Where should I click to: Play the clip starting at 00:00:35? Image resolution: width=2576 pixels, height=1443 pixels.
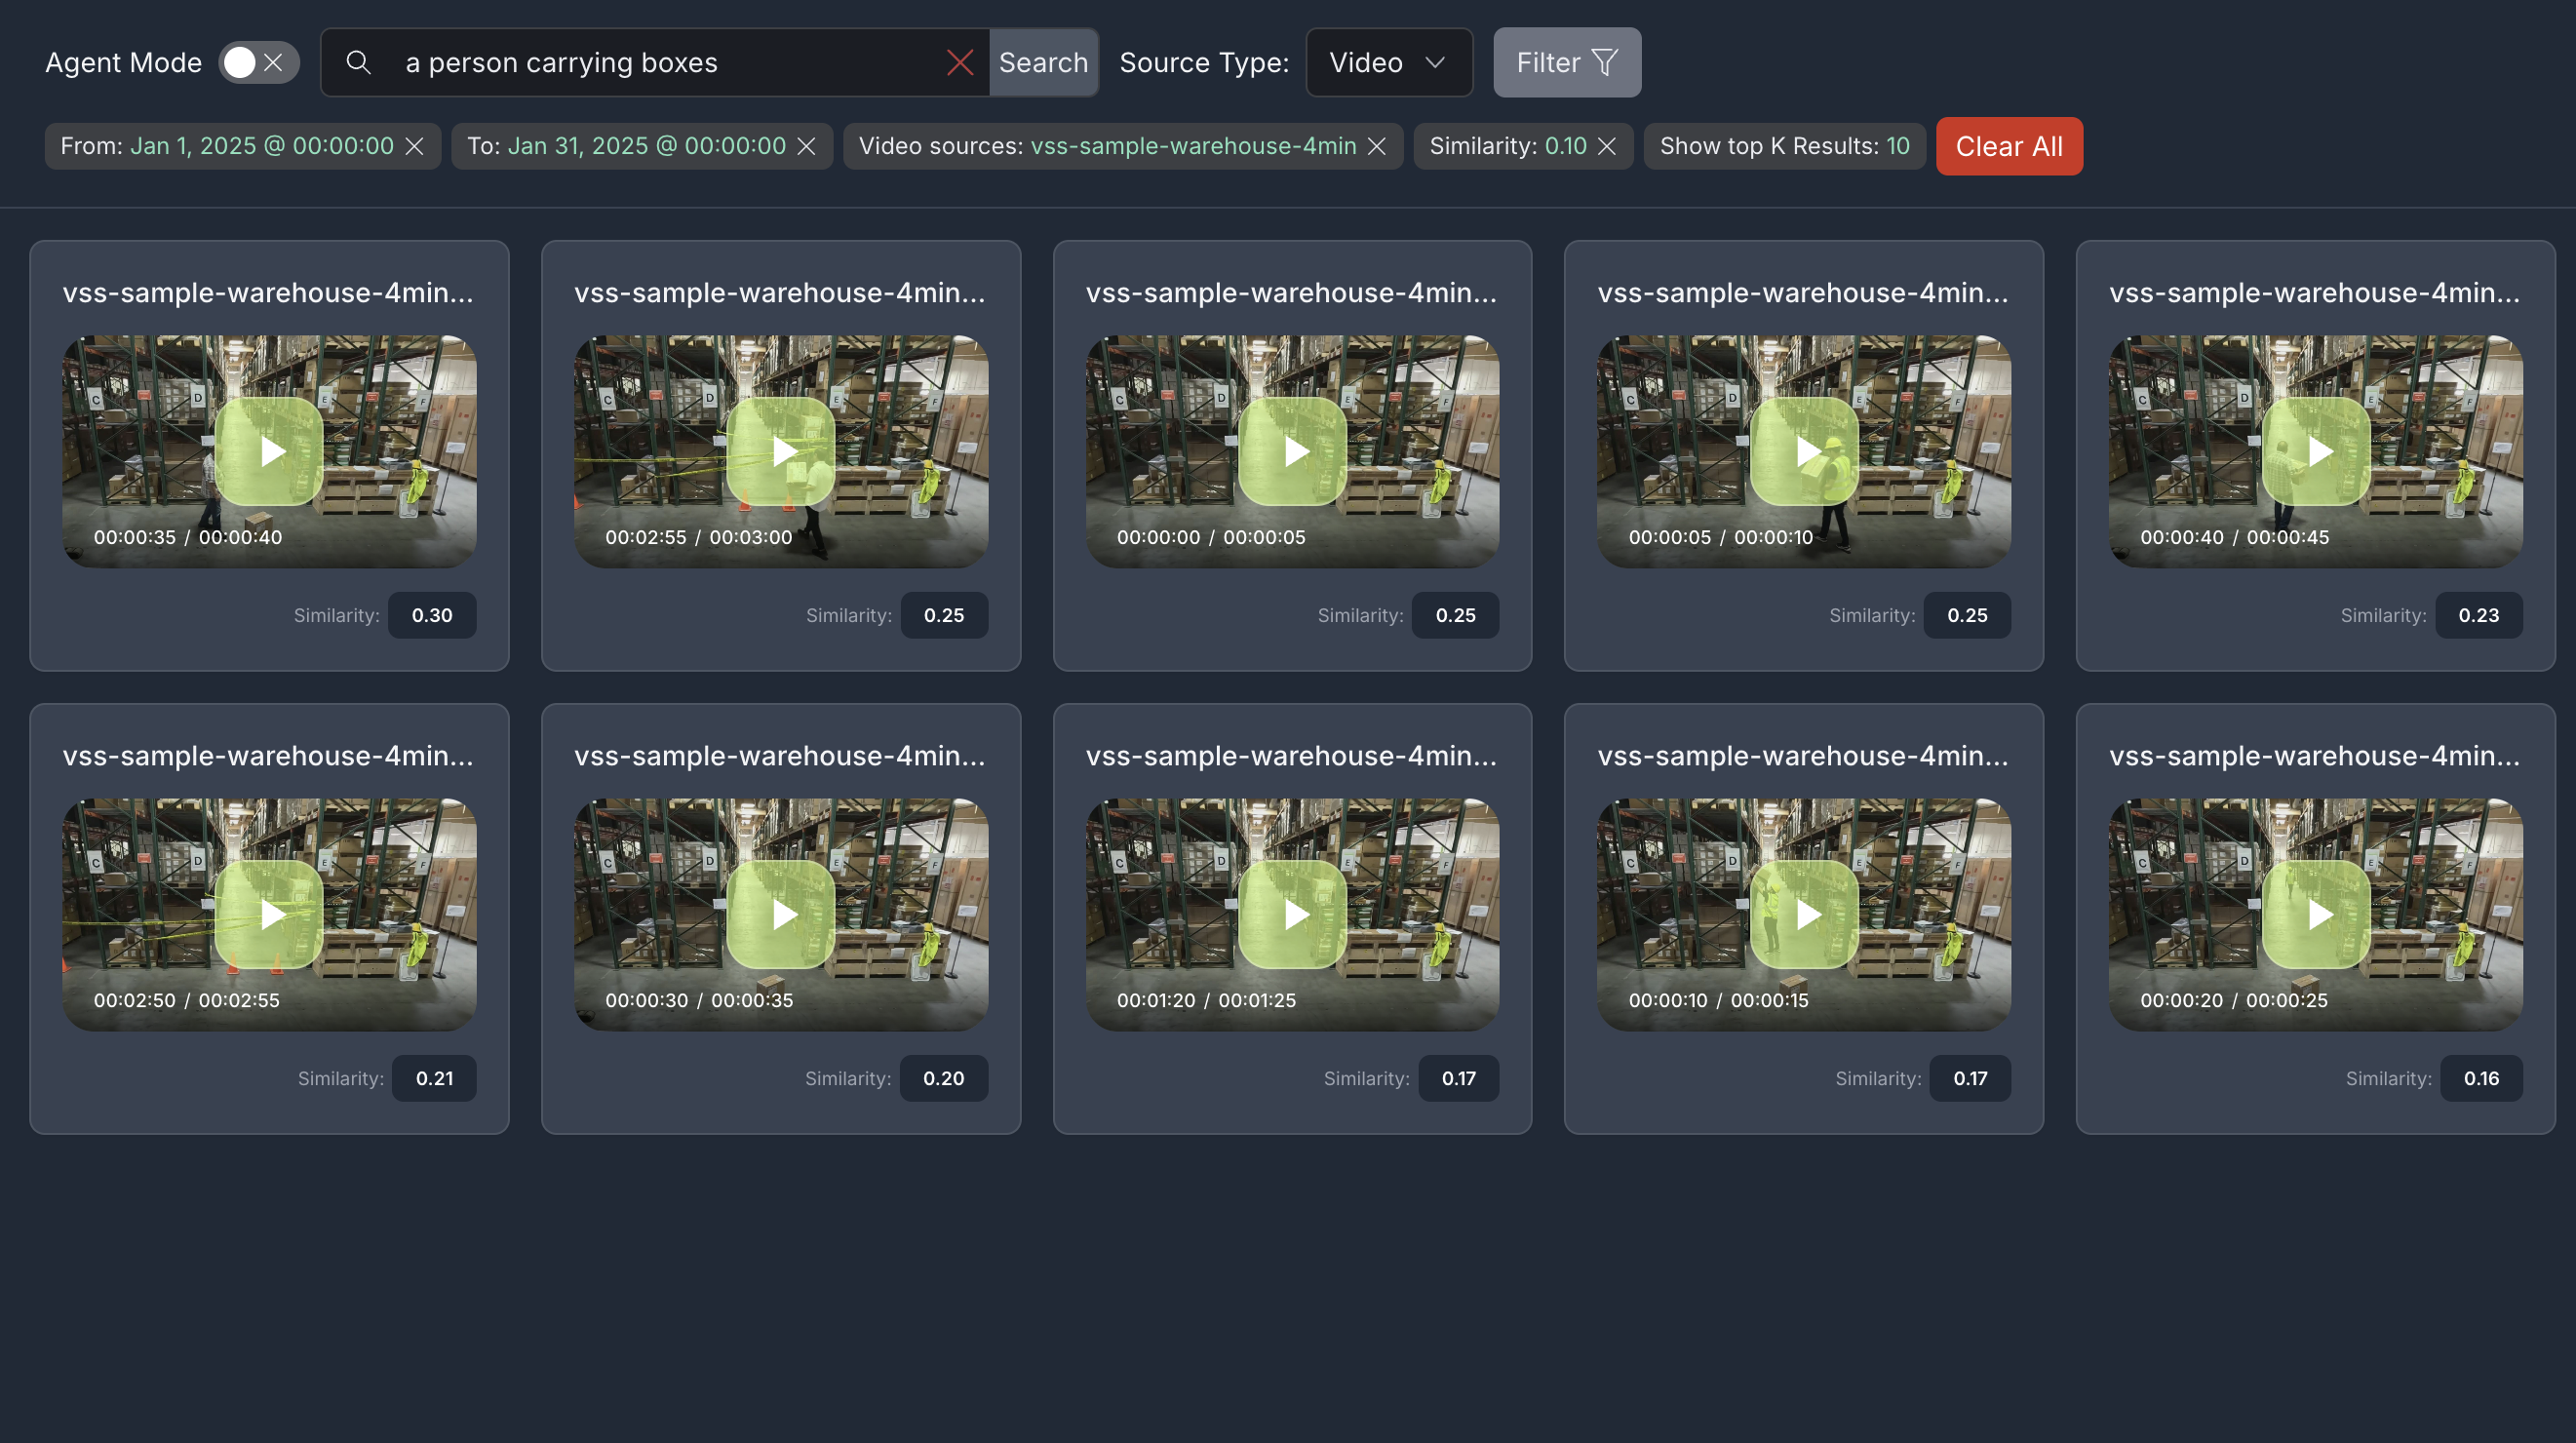click(270, 451)
